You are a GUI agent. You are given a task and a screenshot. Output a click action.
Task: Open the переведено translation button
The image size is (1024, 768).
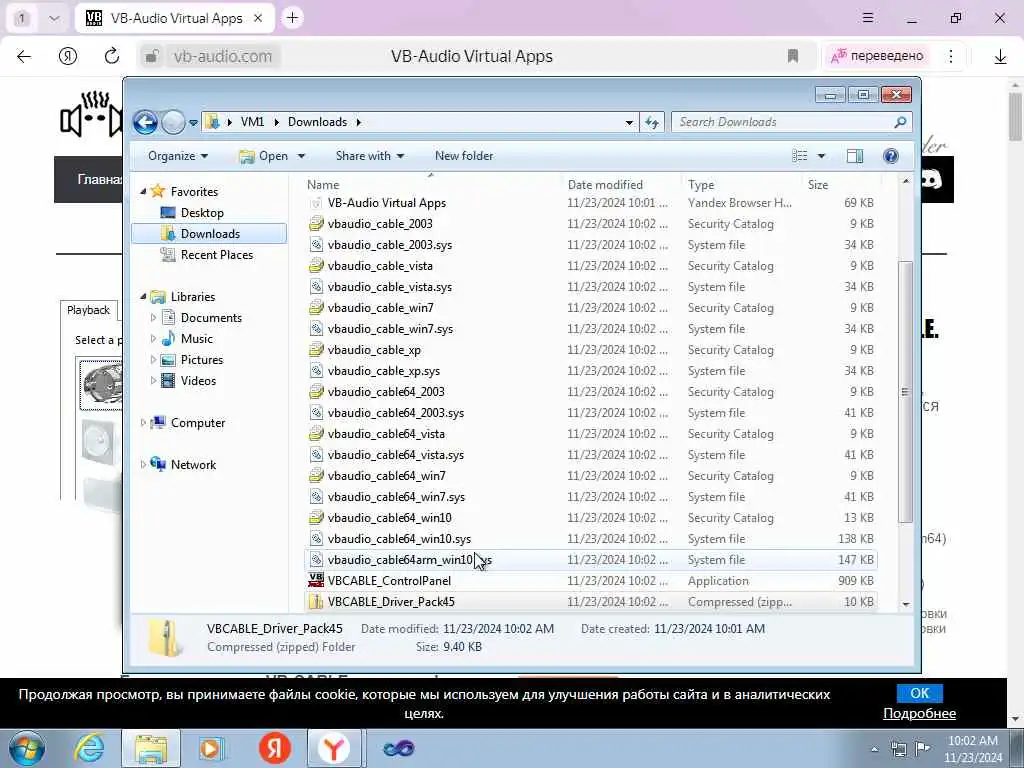point(876,56)
